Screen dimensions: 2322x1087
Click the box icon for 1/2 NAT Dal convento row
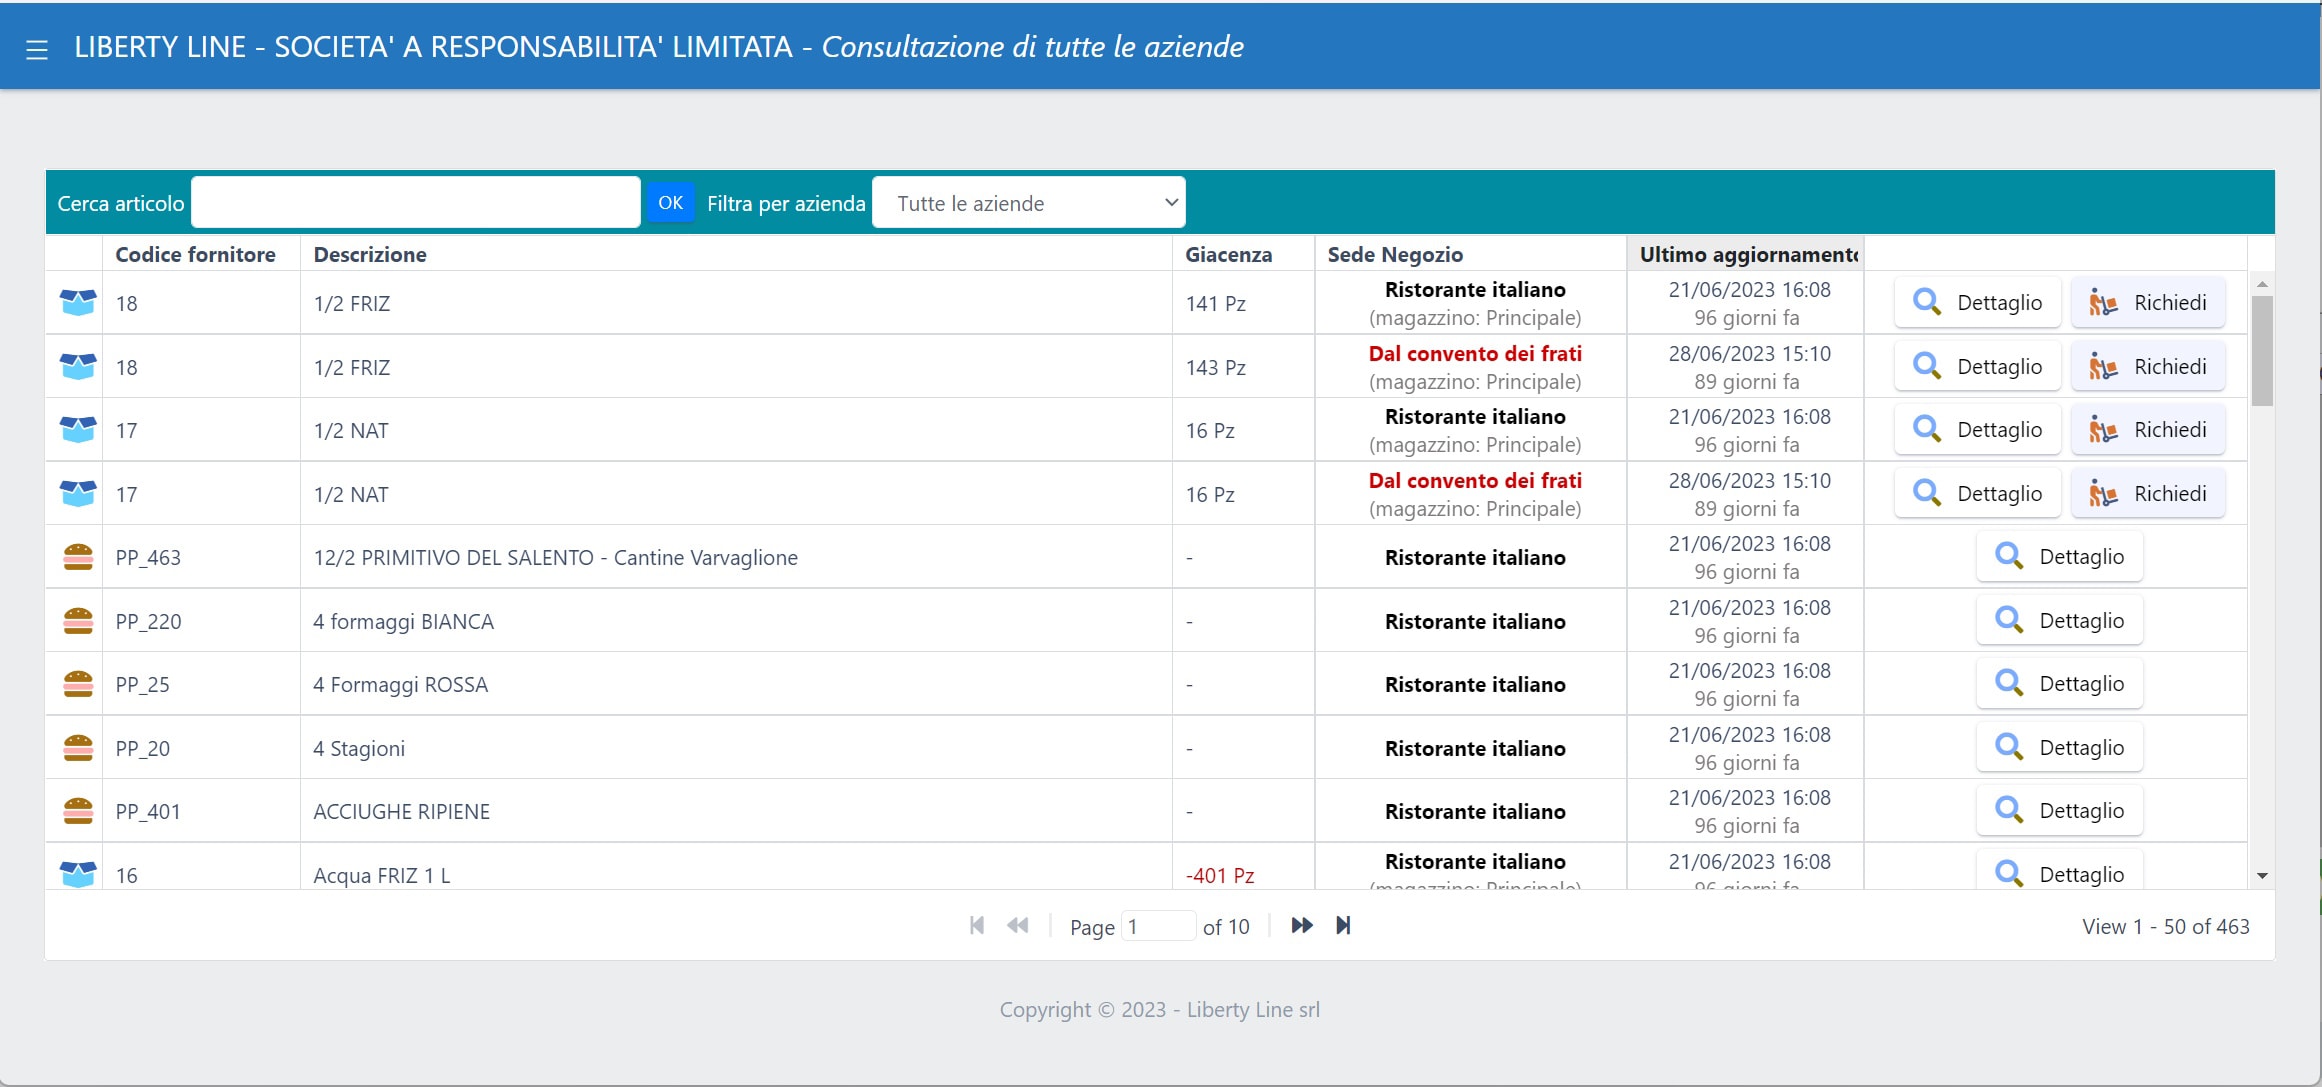78,493
